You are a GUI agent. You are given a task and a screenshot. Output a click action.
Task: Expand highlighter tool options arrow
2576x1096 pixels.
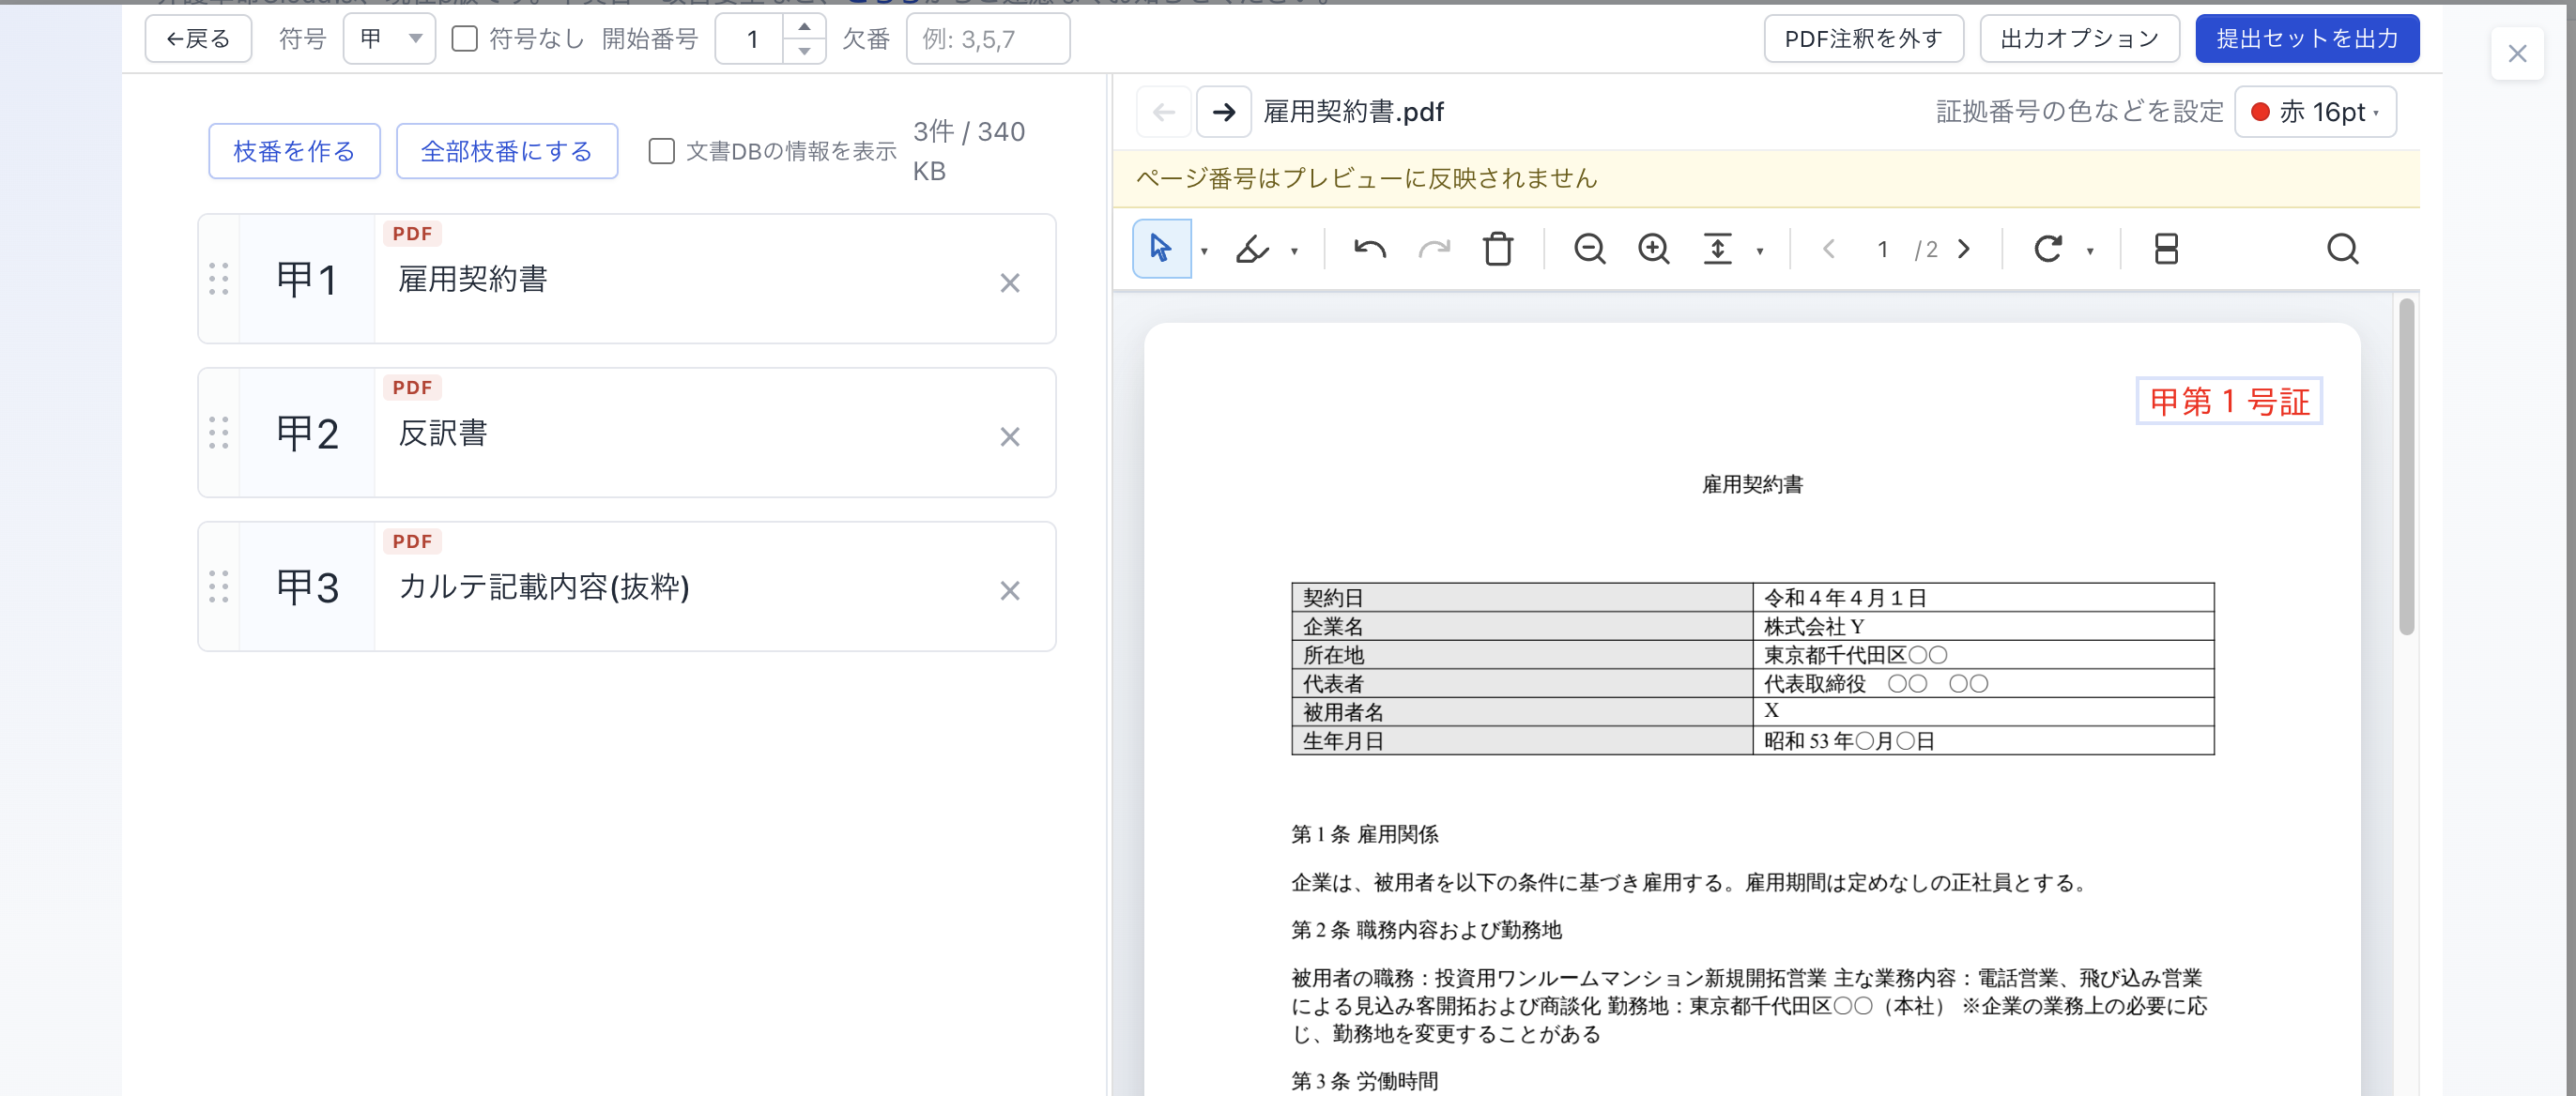1294,251
